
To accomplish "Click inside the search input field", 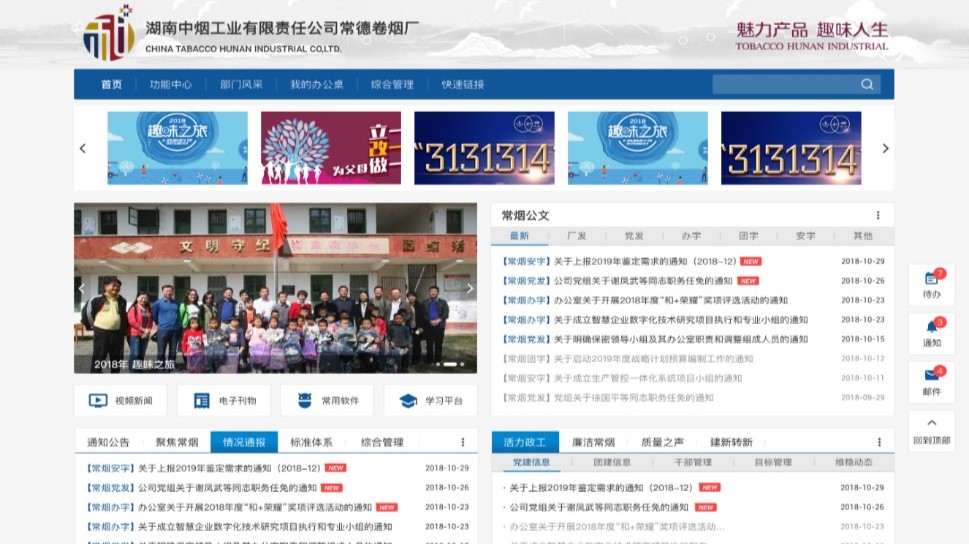I will 783,85.
